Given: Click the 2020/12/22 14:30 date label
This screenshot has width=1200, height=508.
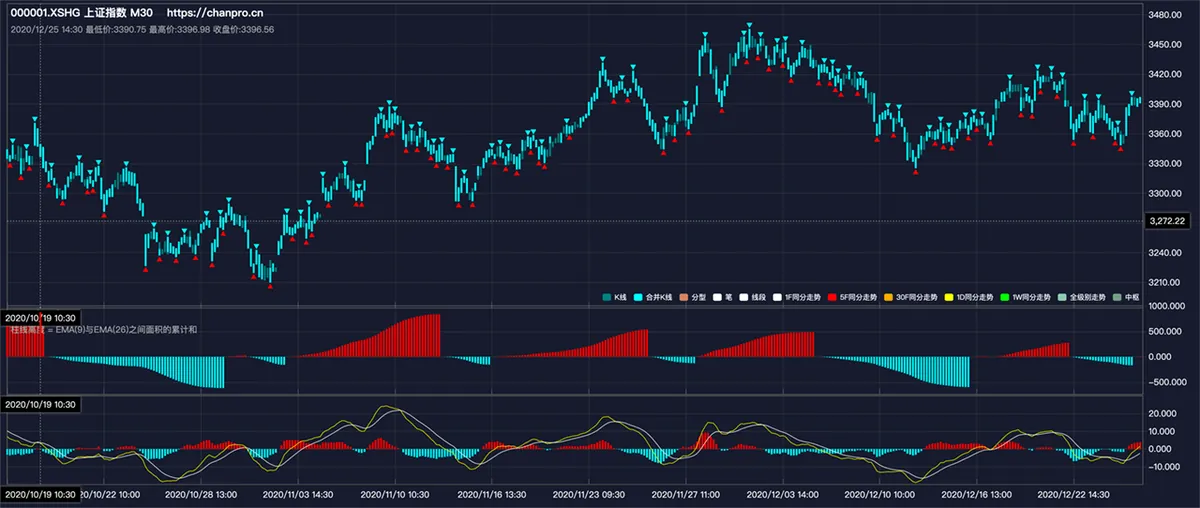Looking at the screenshot, I should (x=1073, y=494).
